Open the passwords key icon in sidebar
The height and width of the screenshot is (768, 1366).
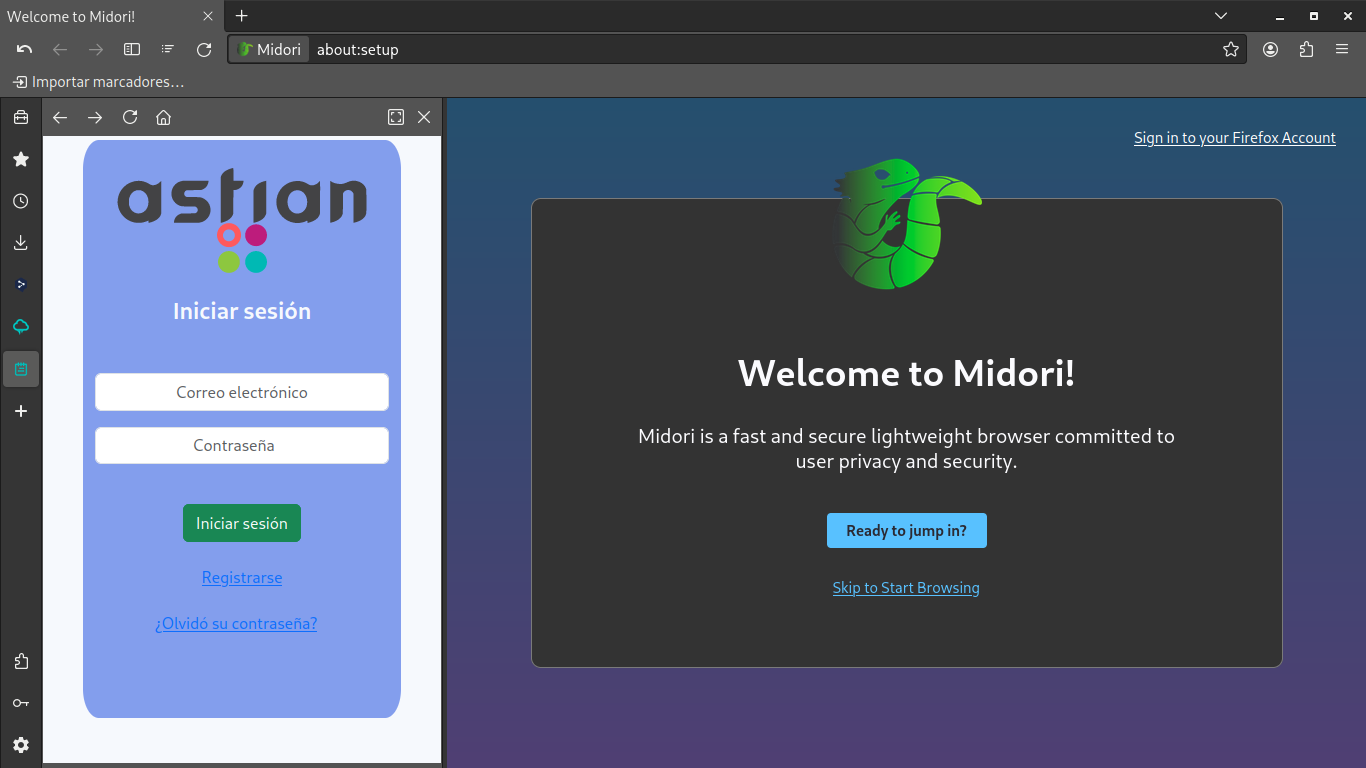pos(21,703)
